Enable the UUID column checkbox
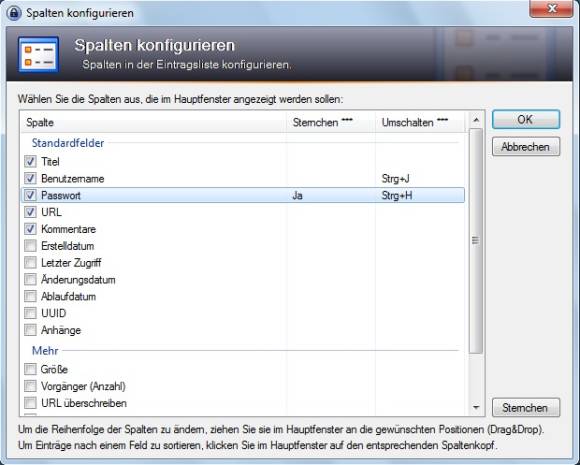Viewport: 580px width, 465px height. coord(30,313)
